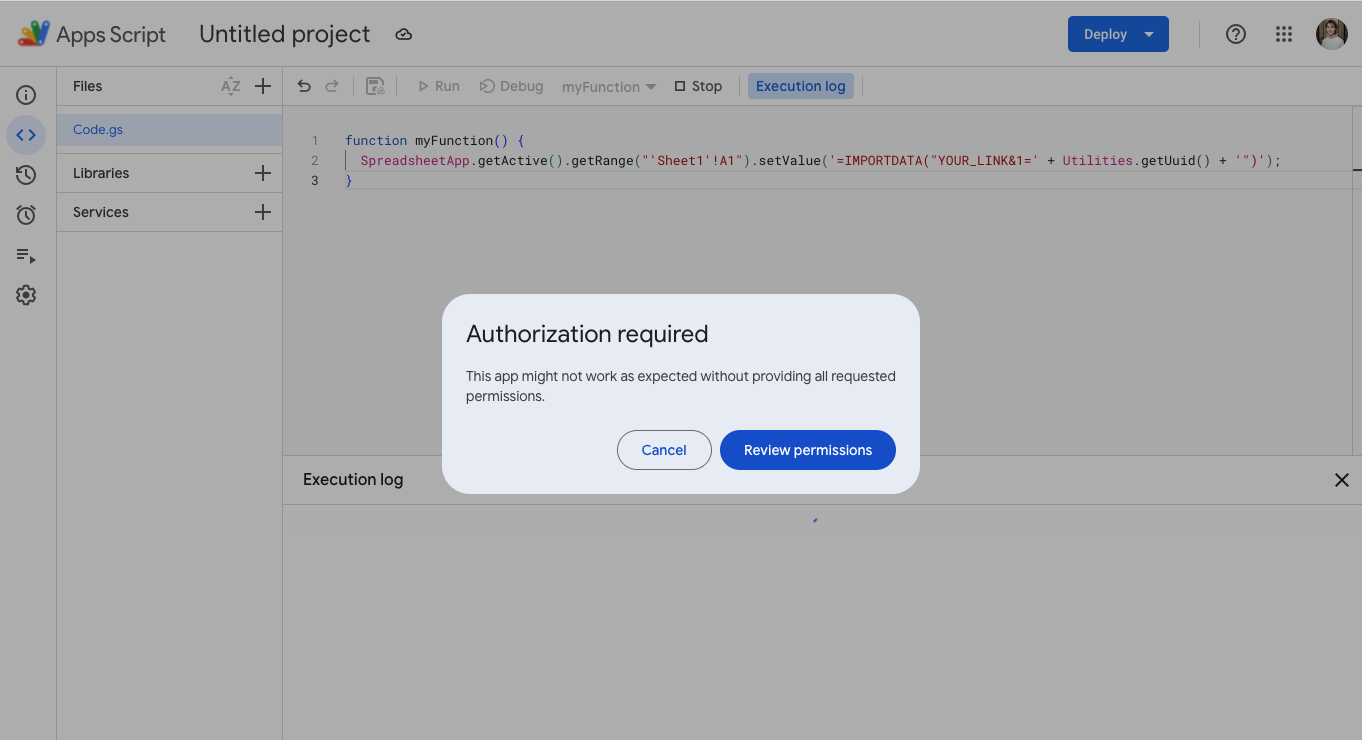Open the Deploy dropdown button
The height and width of the screenshot is (740, 1362).
coord(1118,34)
